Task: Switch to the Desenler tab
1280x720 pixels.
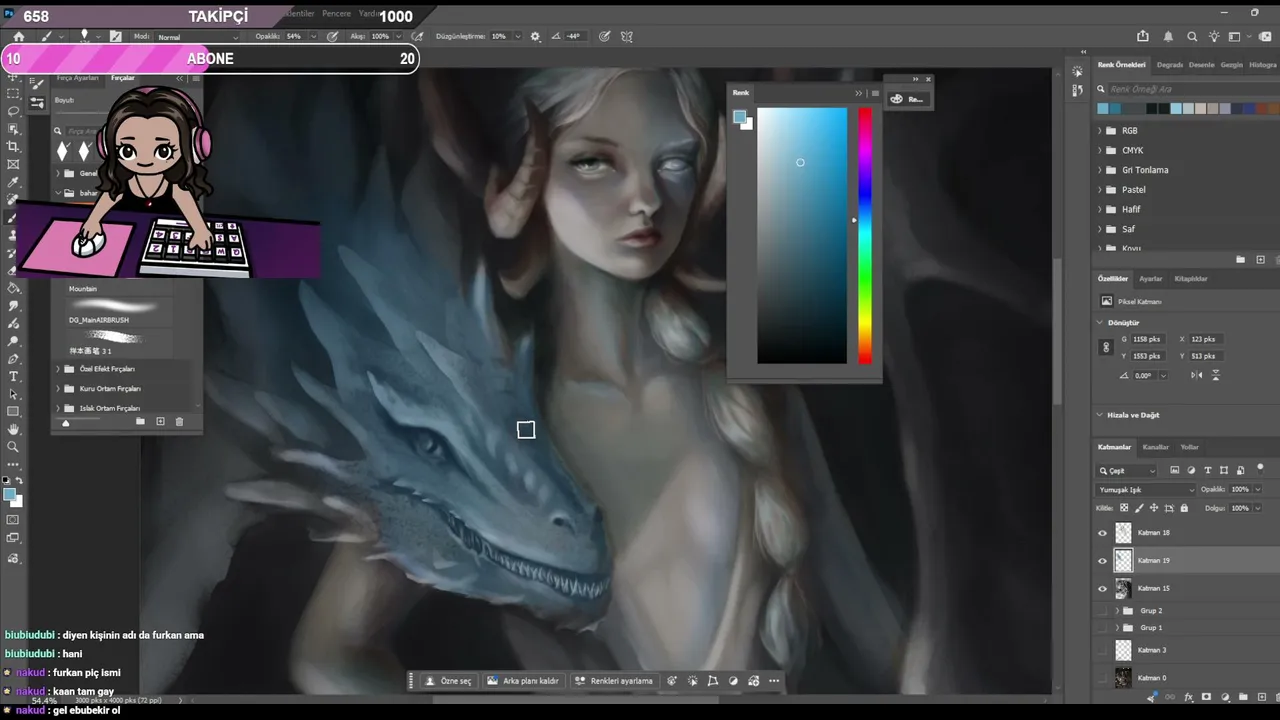Action: coord(1201,65)
